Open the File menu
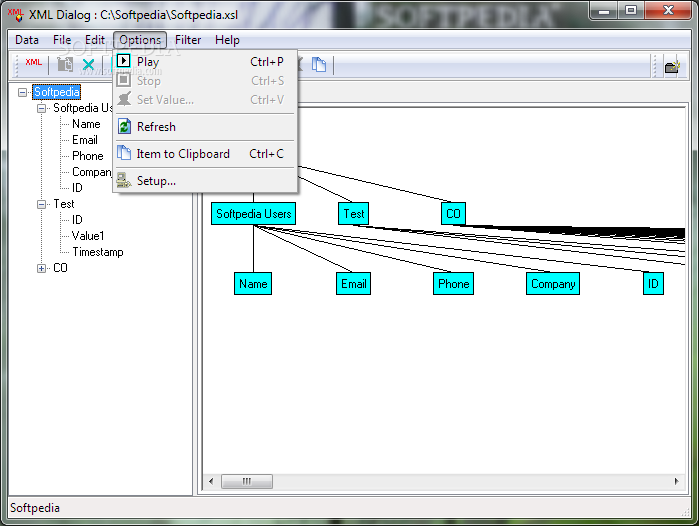This screenshot has height=526, width=699. click(x=62, y=40)
